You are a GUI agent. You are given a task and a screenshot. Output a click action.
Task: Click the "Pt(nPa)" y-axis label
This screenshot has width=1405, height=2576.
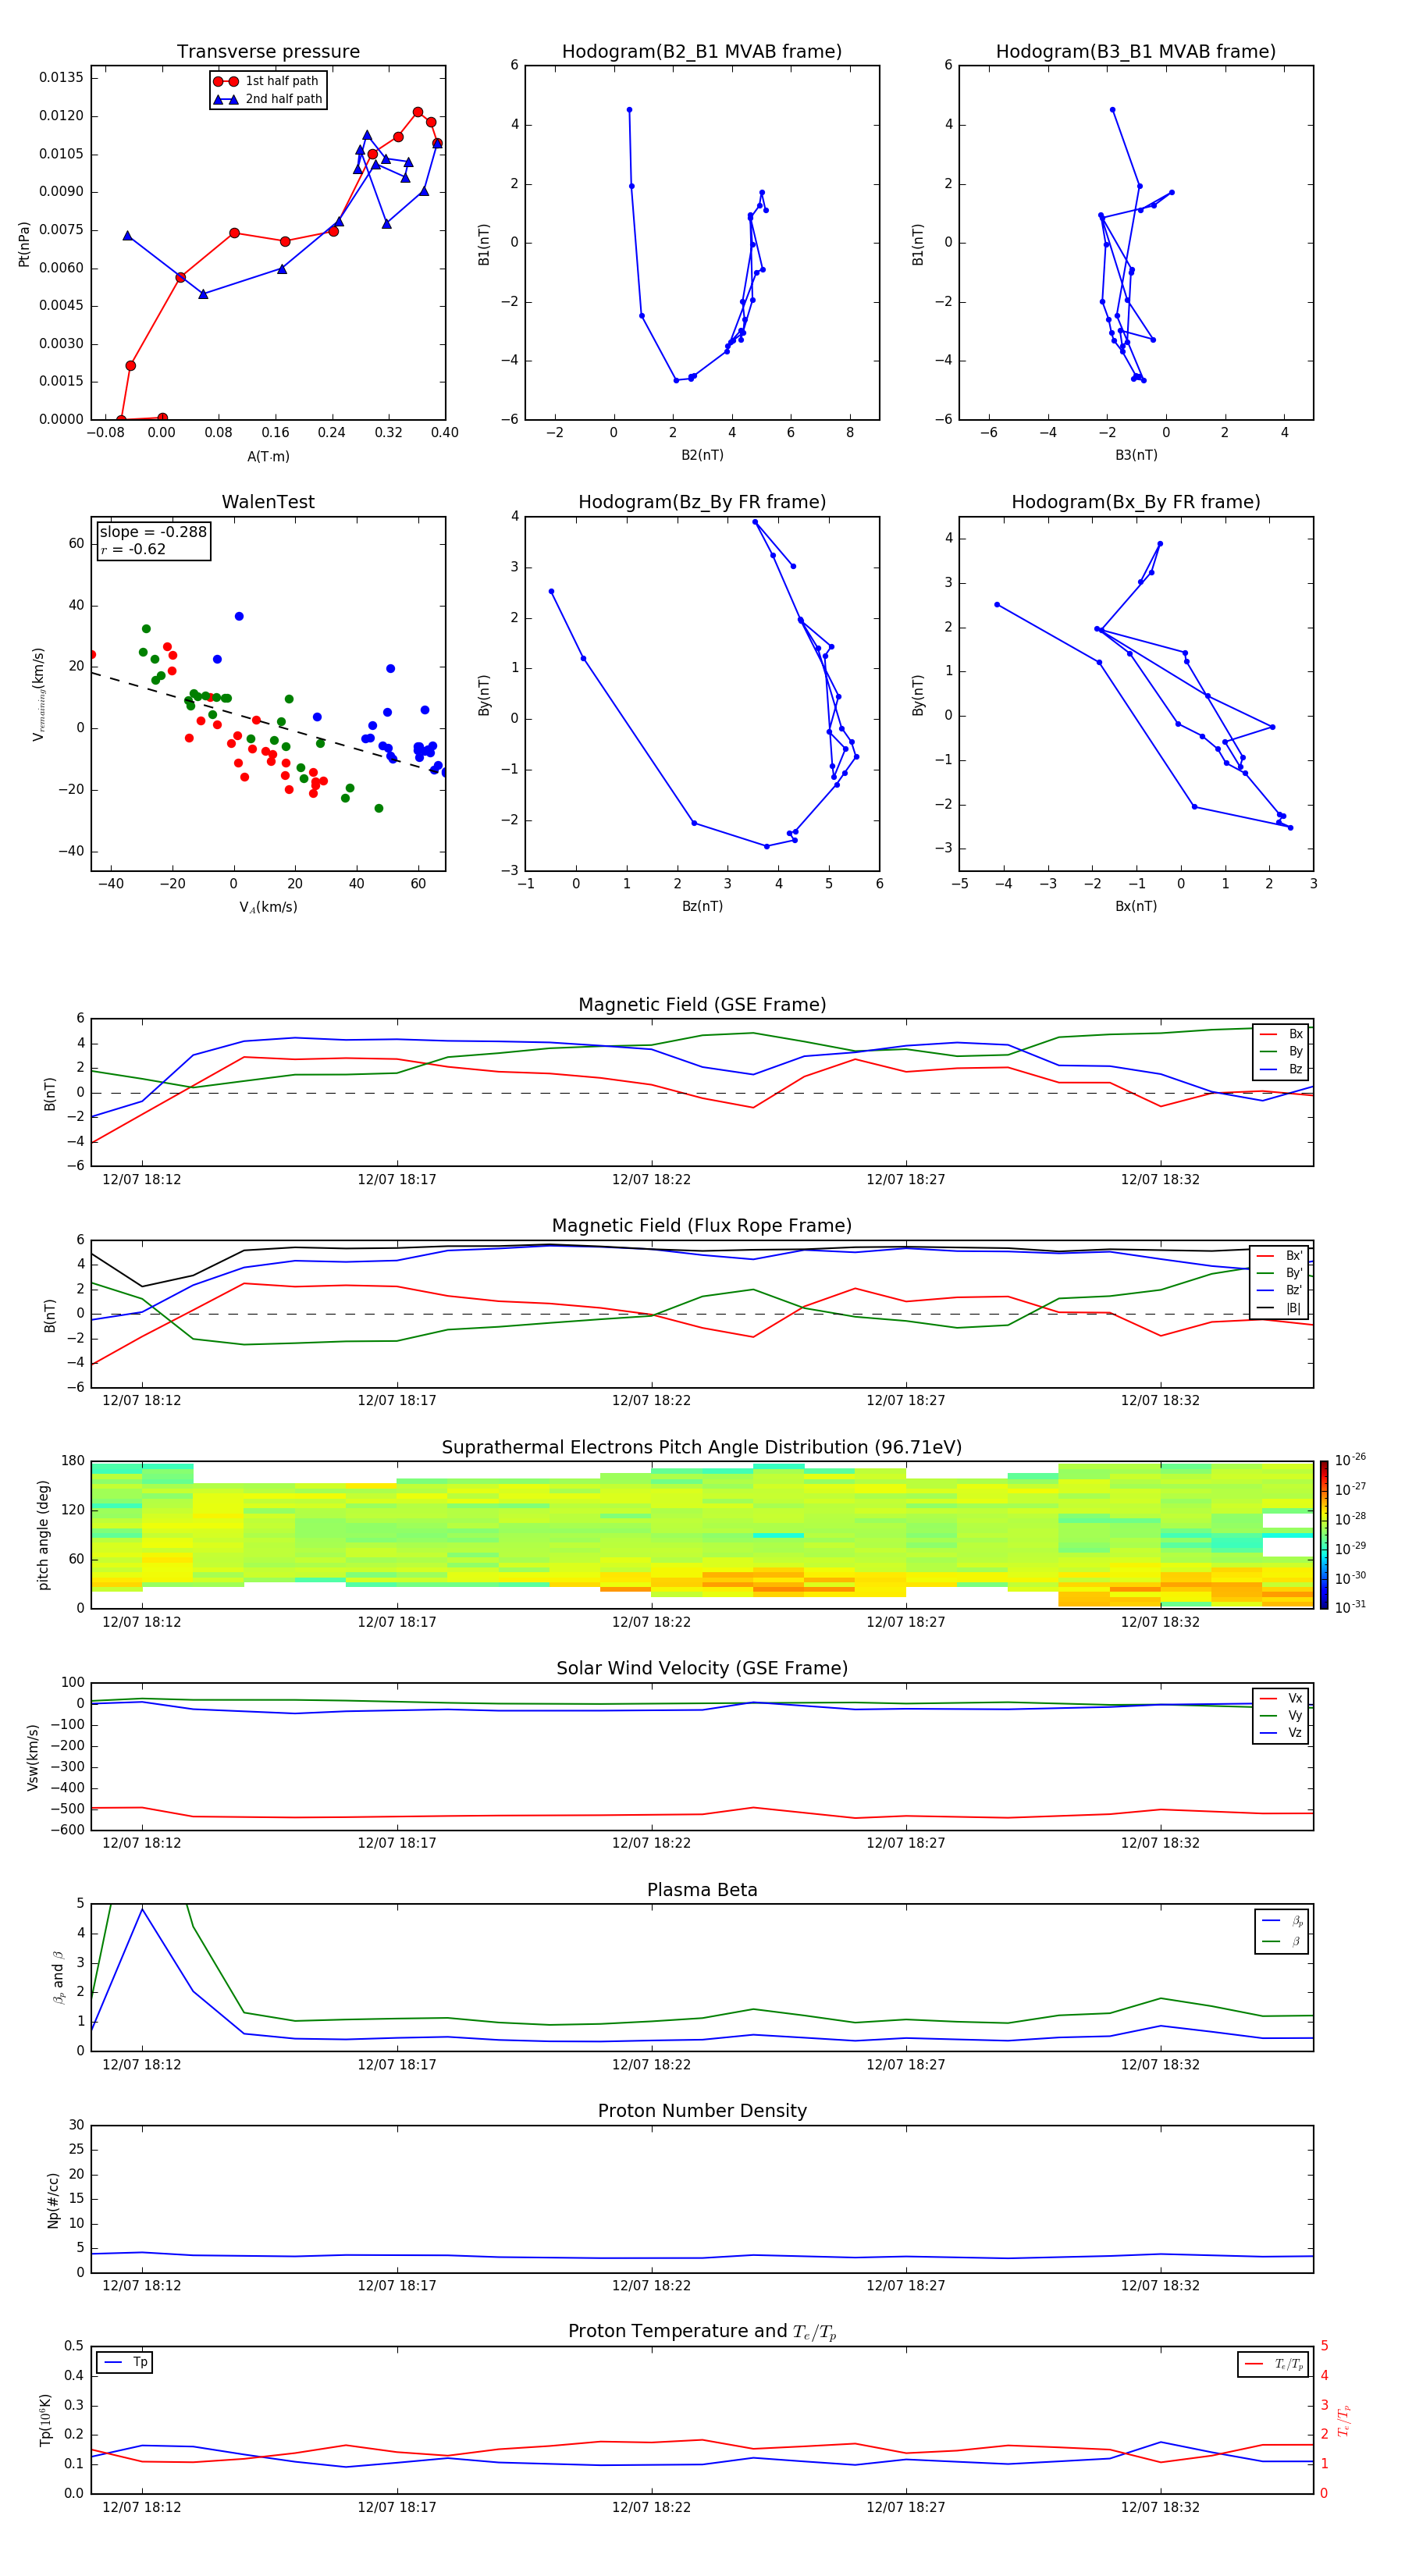point(24,244)
